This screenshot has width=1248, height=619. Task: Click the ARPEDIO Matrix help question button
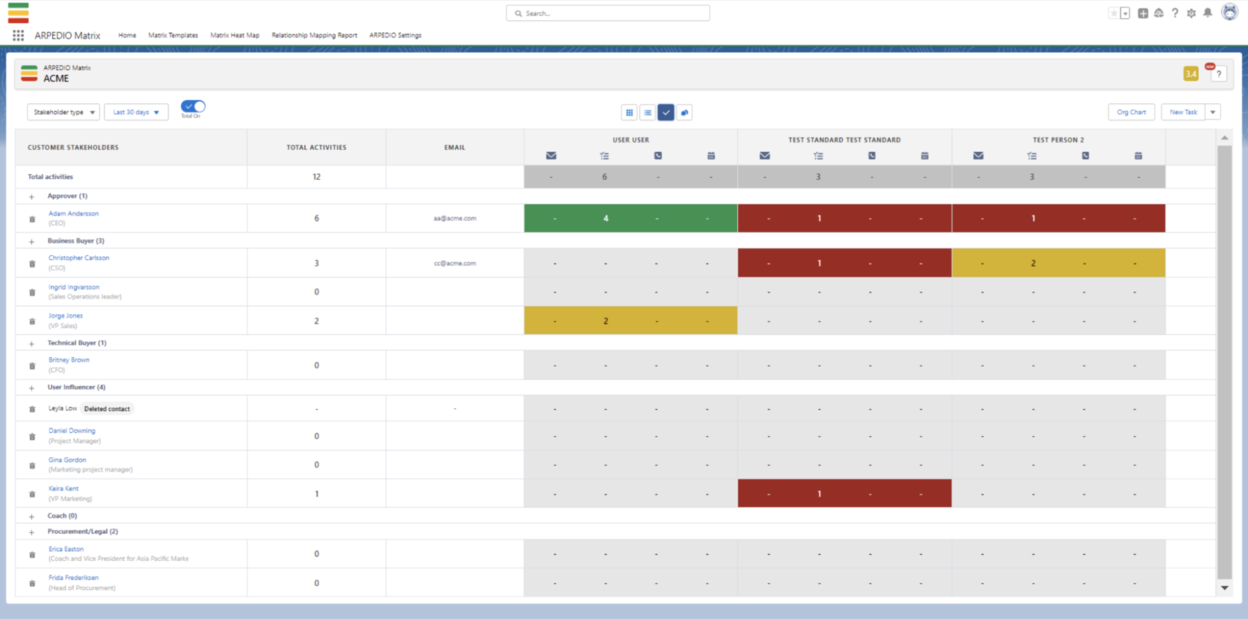click(x=1219, y=74)
